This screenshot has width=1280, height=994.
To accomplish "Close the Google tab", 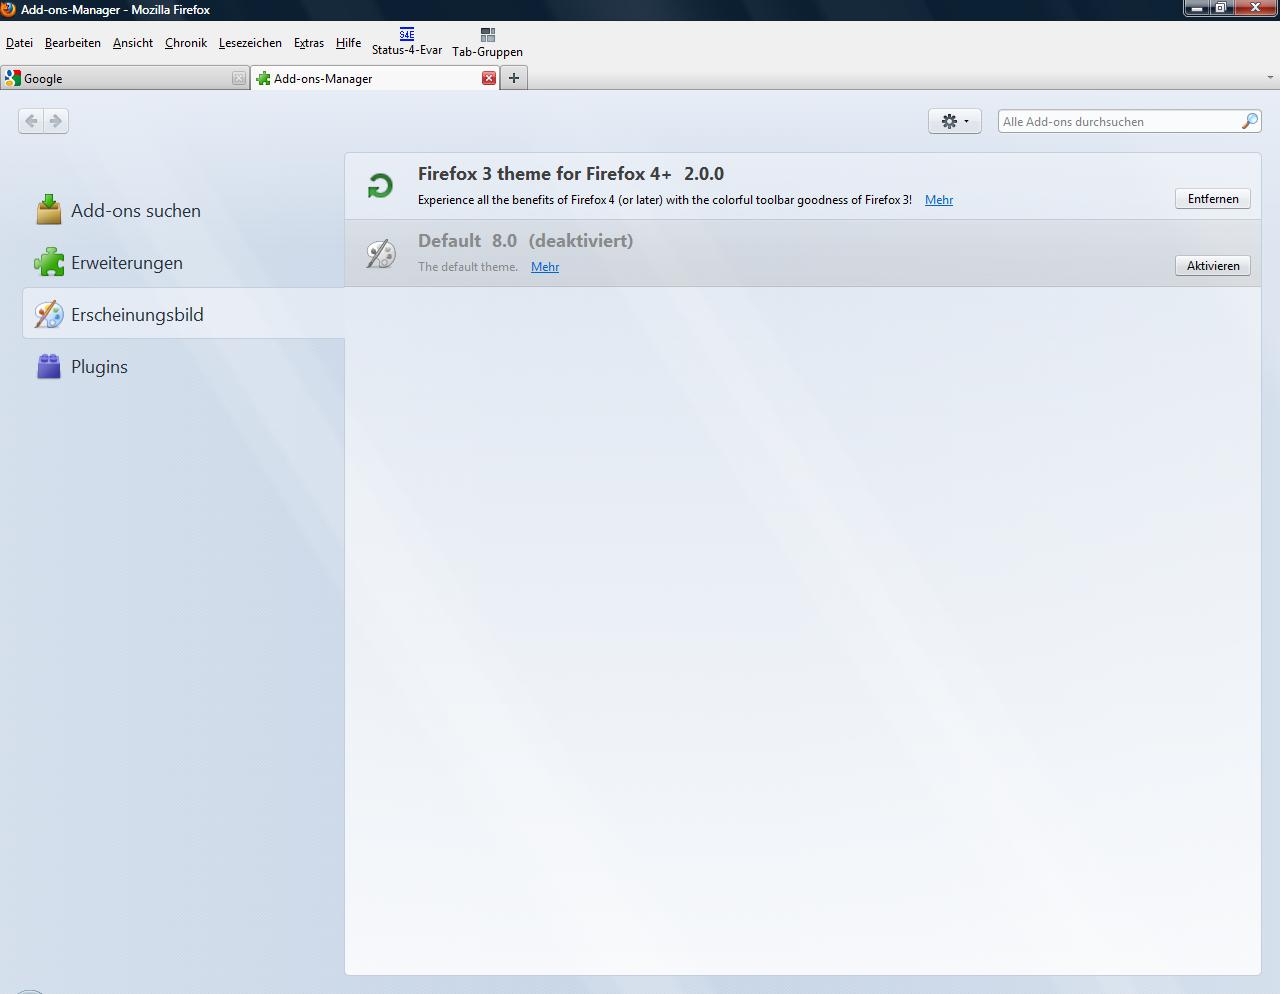I will pos(239,78).
